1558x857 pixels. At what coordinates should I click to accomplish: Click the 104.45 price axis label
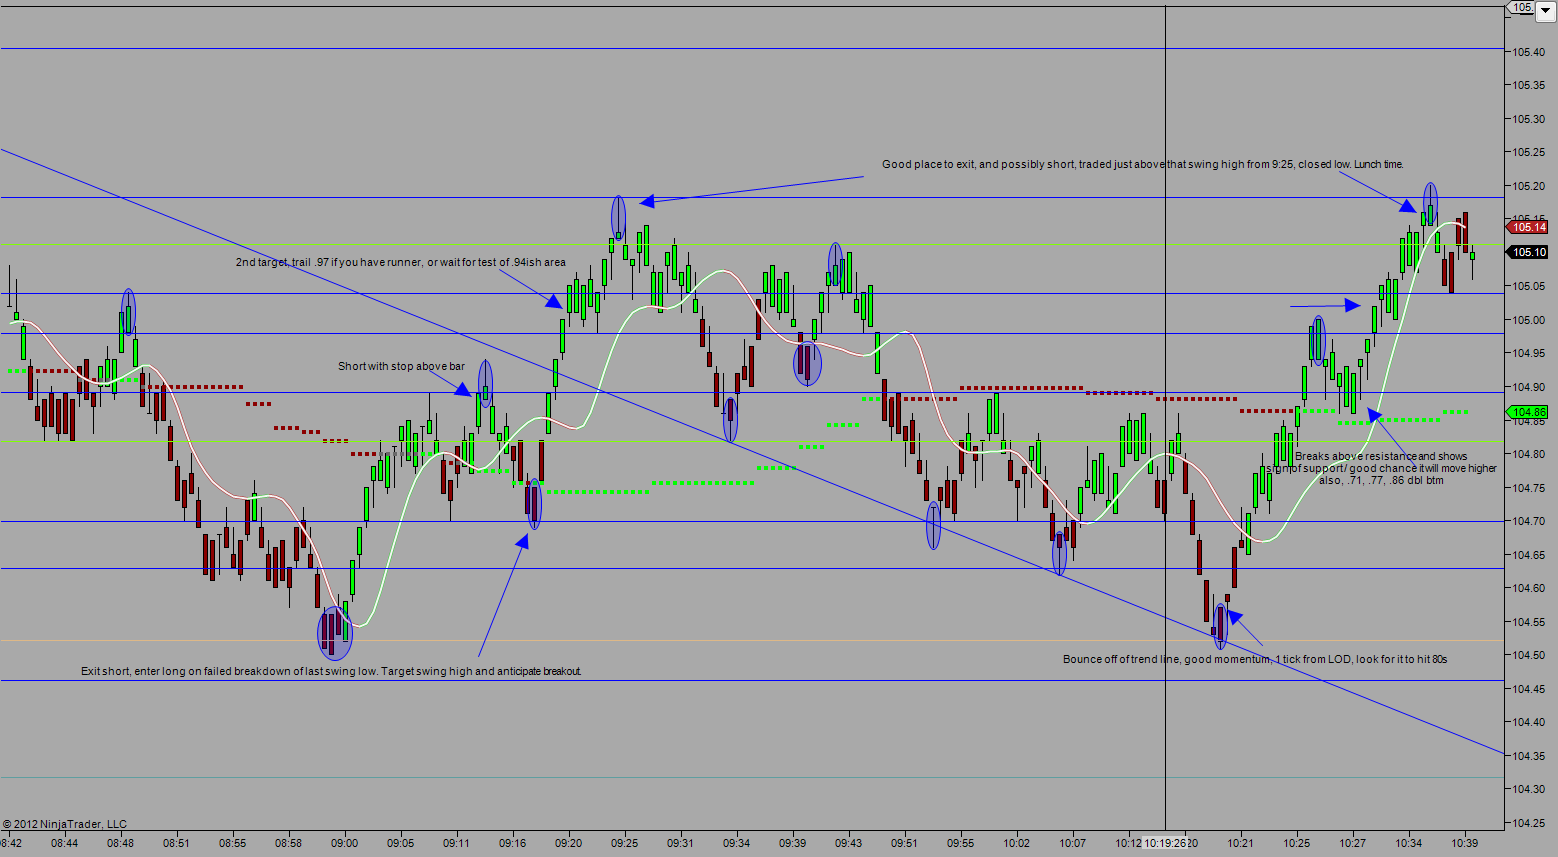1528,689
